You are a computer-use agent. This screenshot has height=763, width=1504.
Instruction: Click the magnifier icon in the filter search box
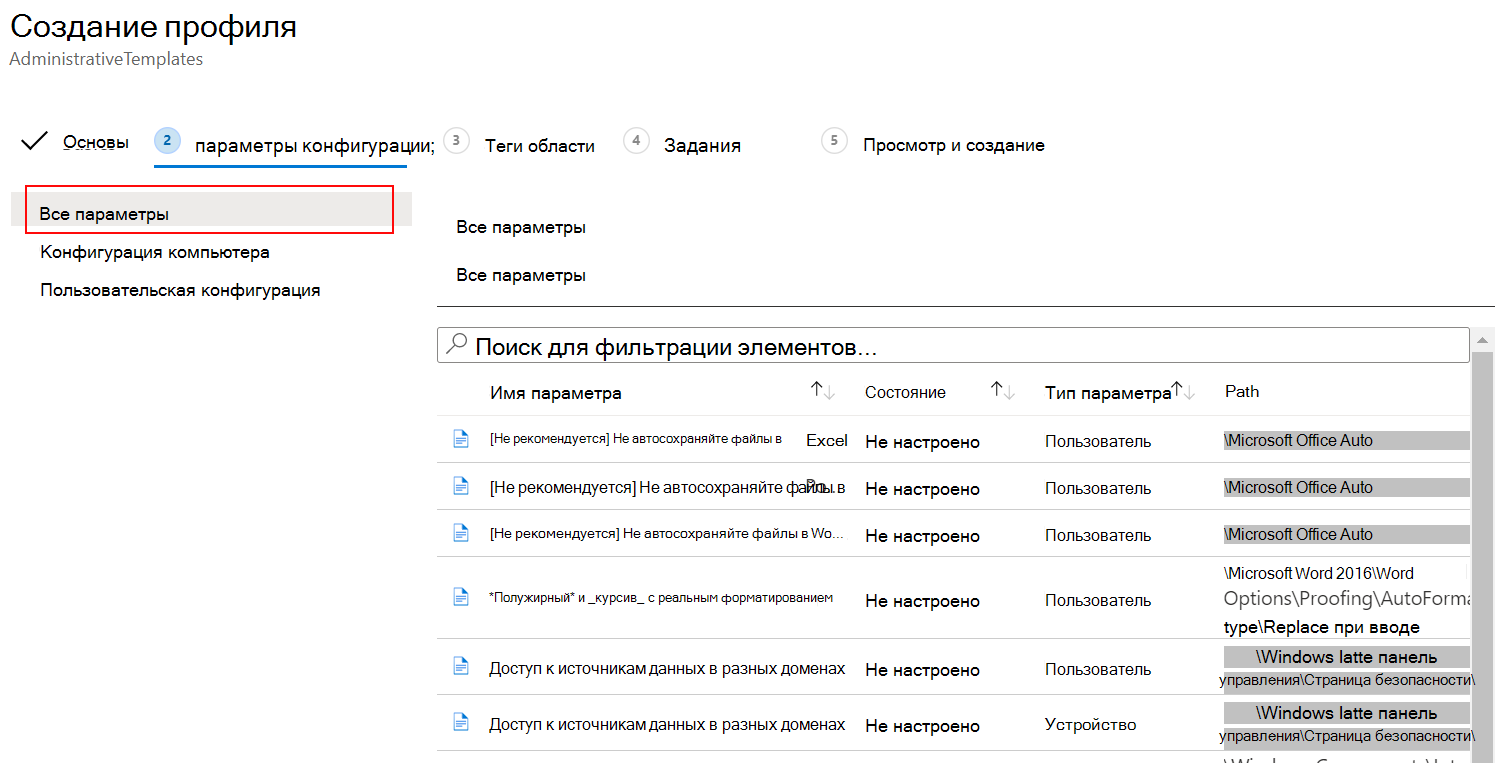pos(456,345)
